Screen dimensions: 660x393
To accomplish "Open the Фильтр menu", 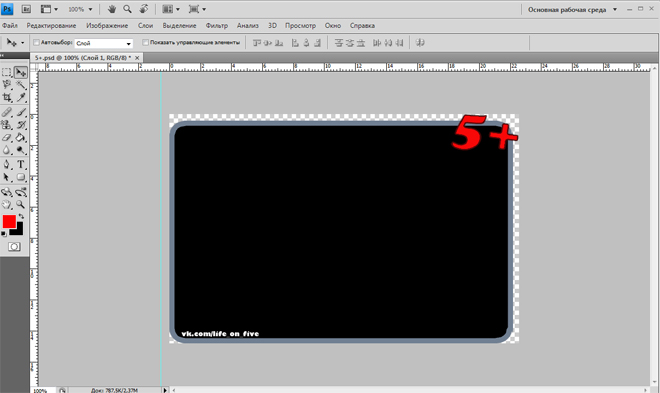I will click(216, 26).
